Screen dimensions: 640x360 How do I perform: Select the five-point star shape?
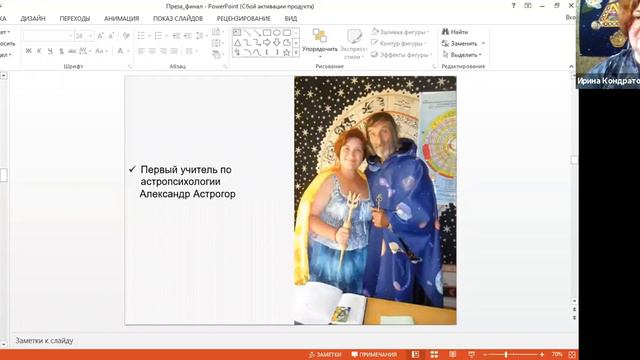pos(287,52)
